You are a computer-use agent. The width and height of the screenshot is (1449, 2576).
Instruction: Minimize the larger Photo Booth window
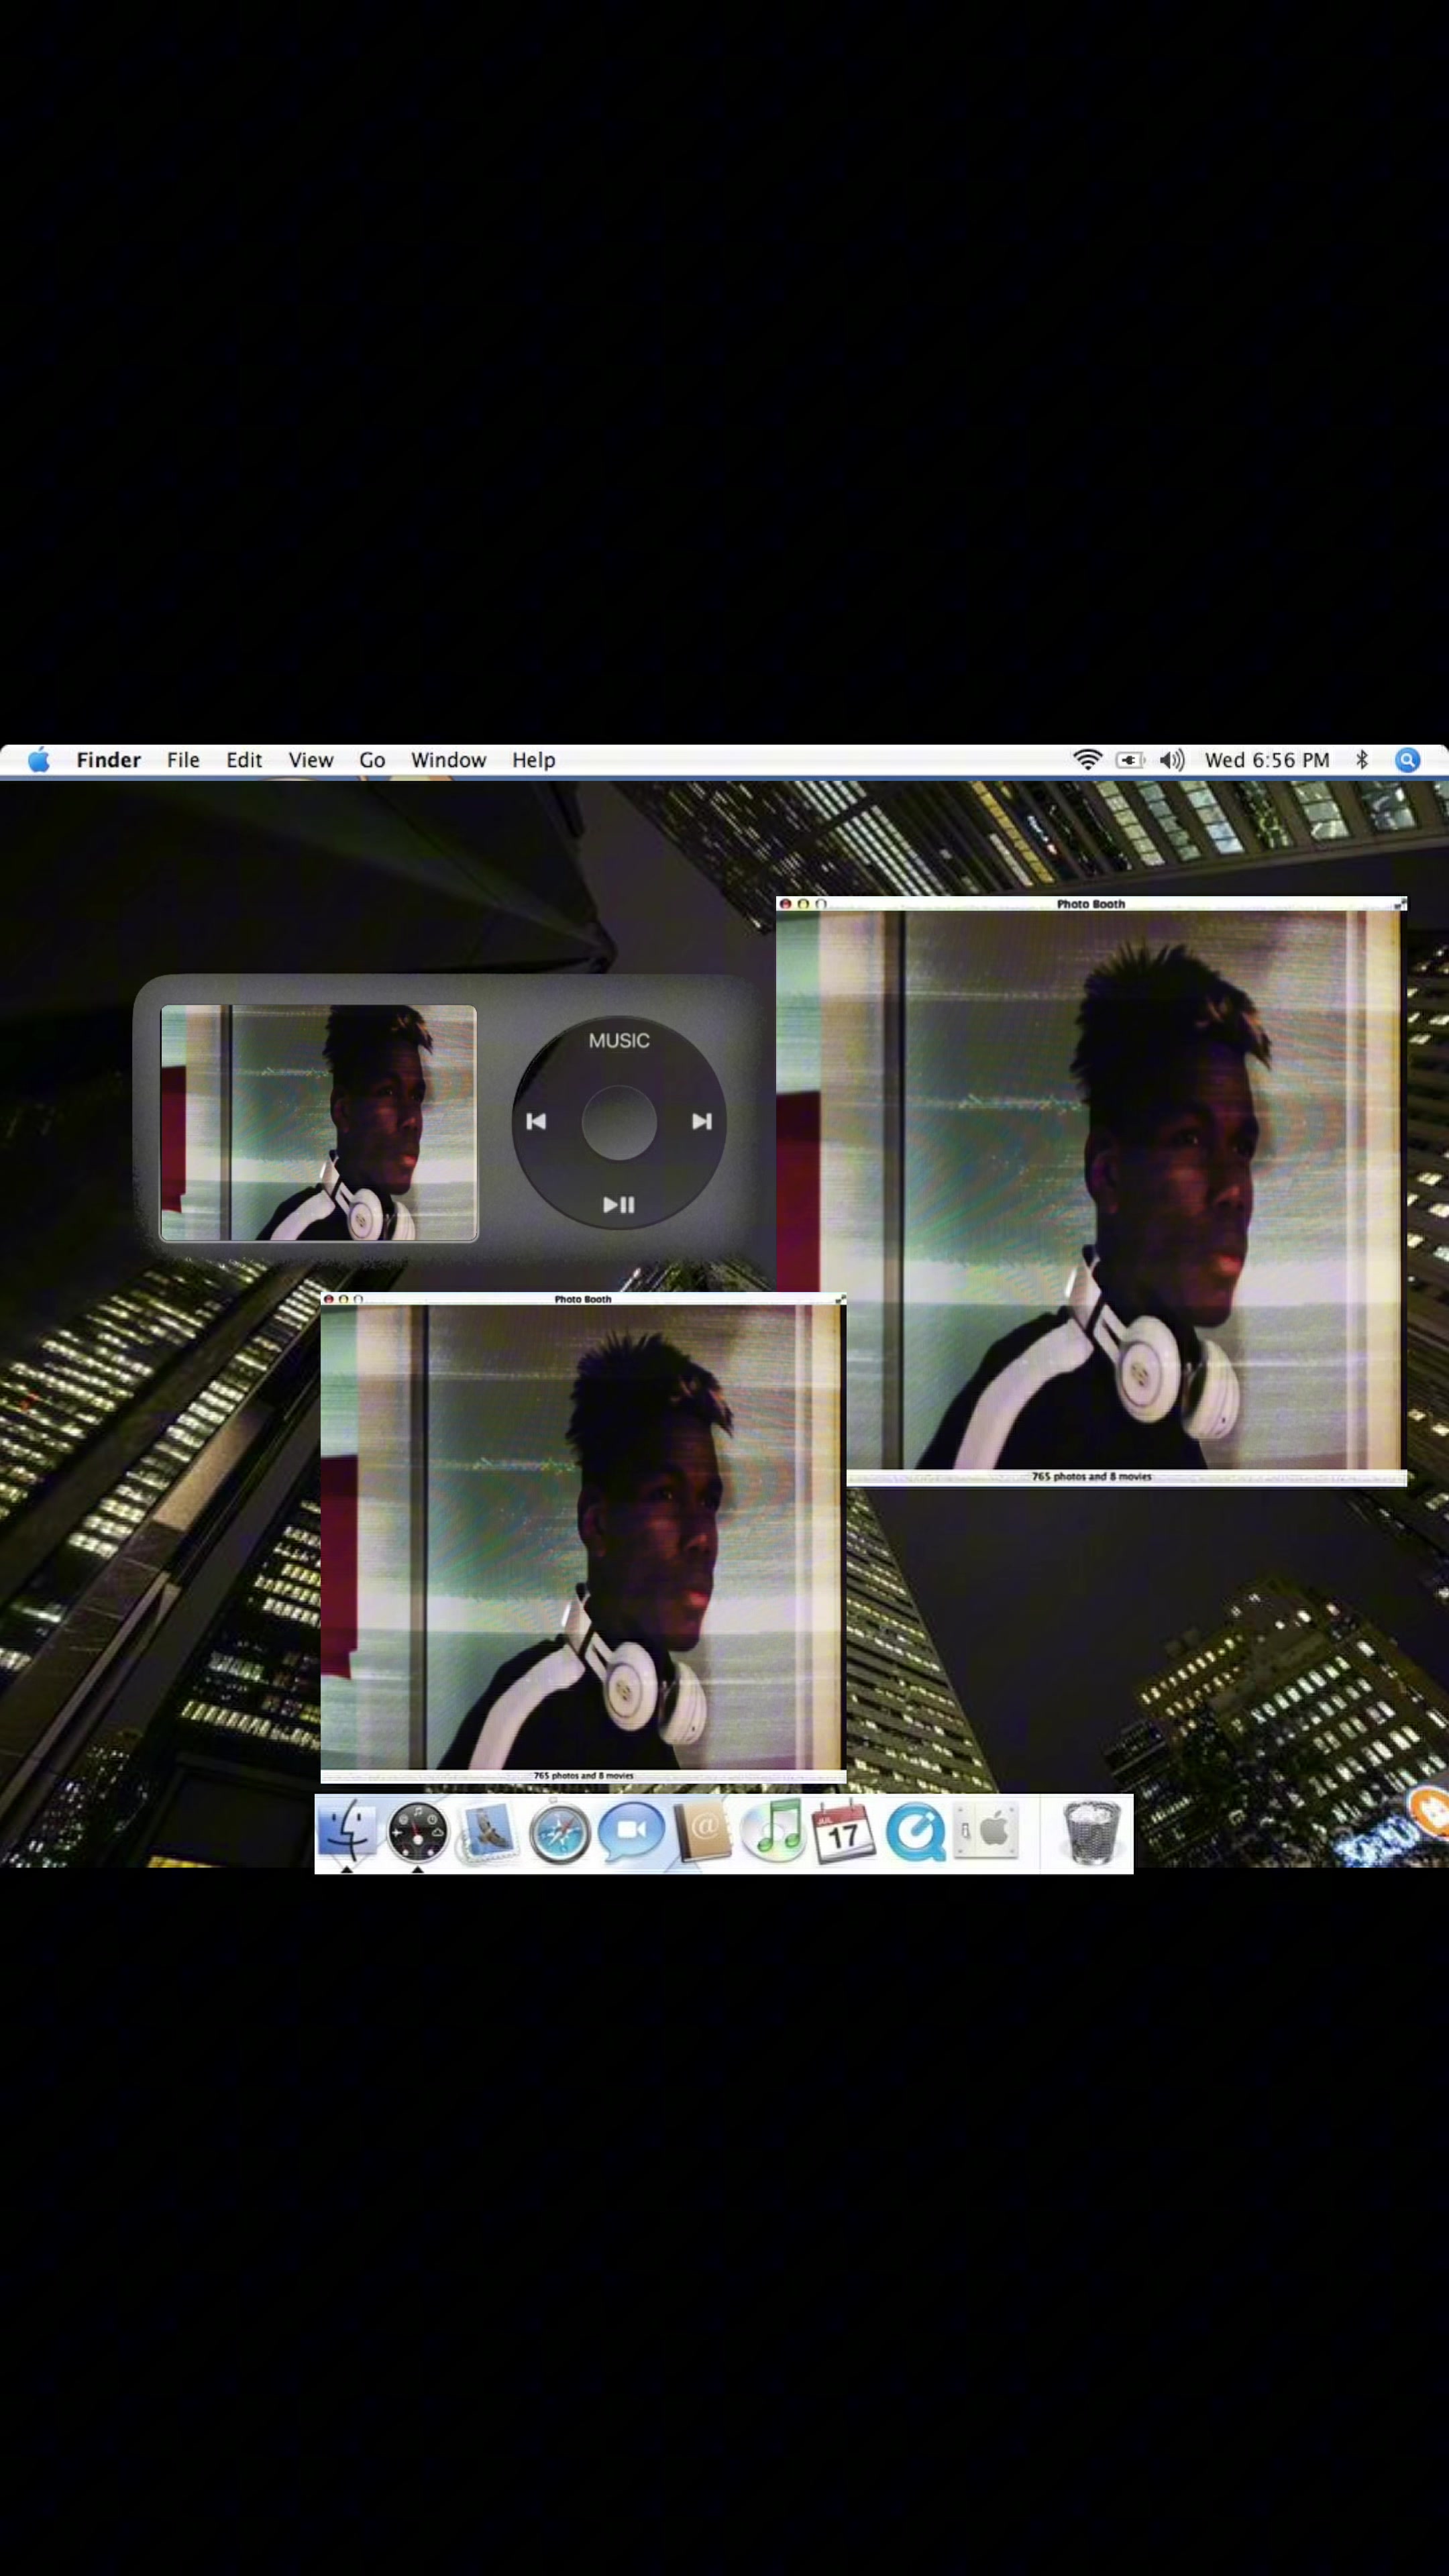click(803, 904)
